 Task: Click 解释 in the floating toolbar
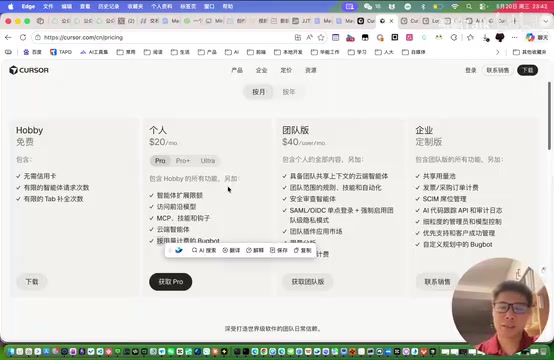click(x=255, y=250)
